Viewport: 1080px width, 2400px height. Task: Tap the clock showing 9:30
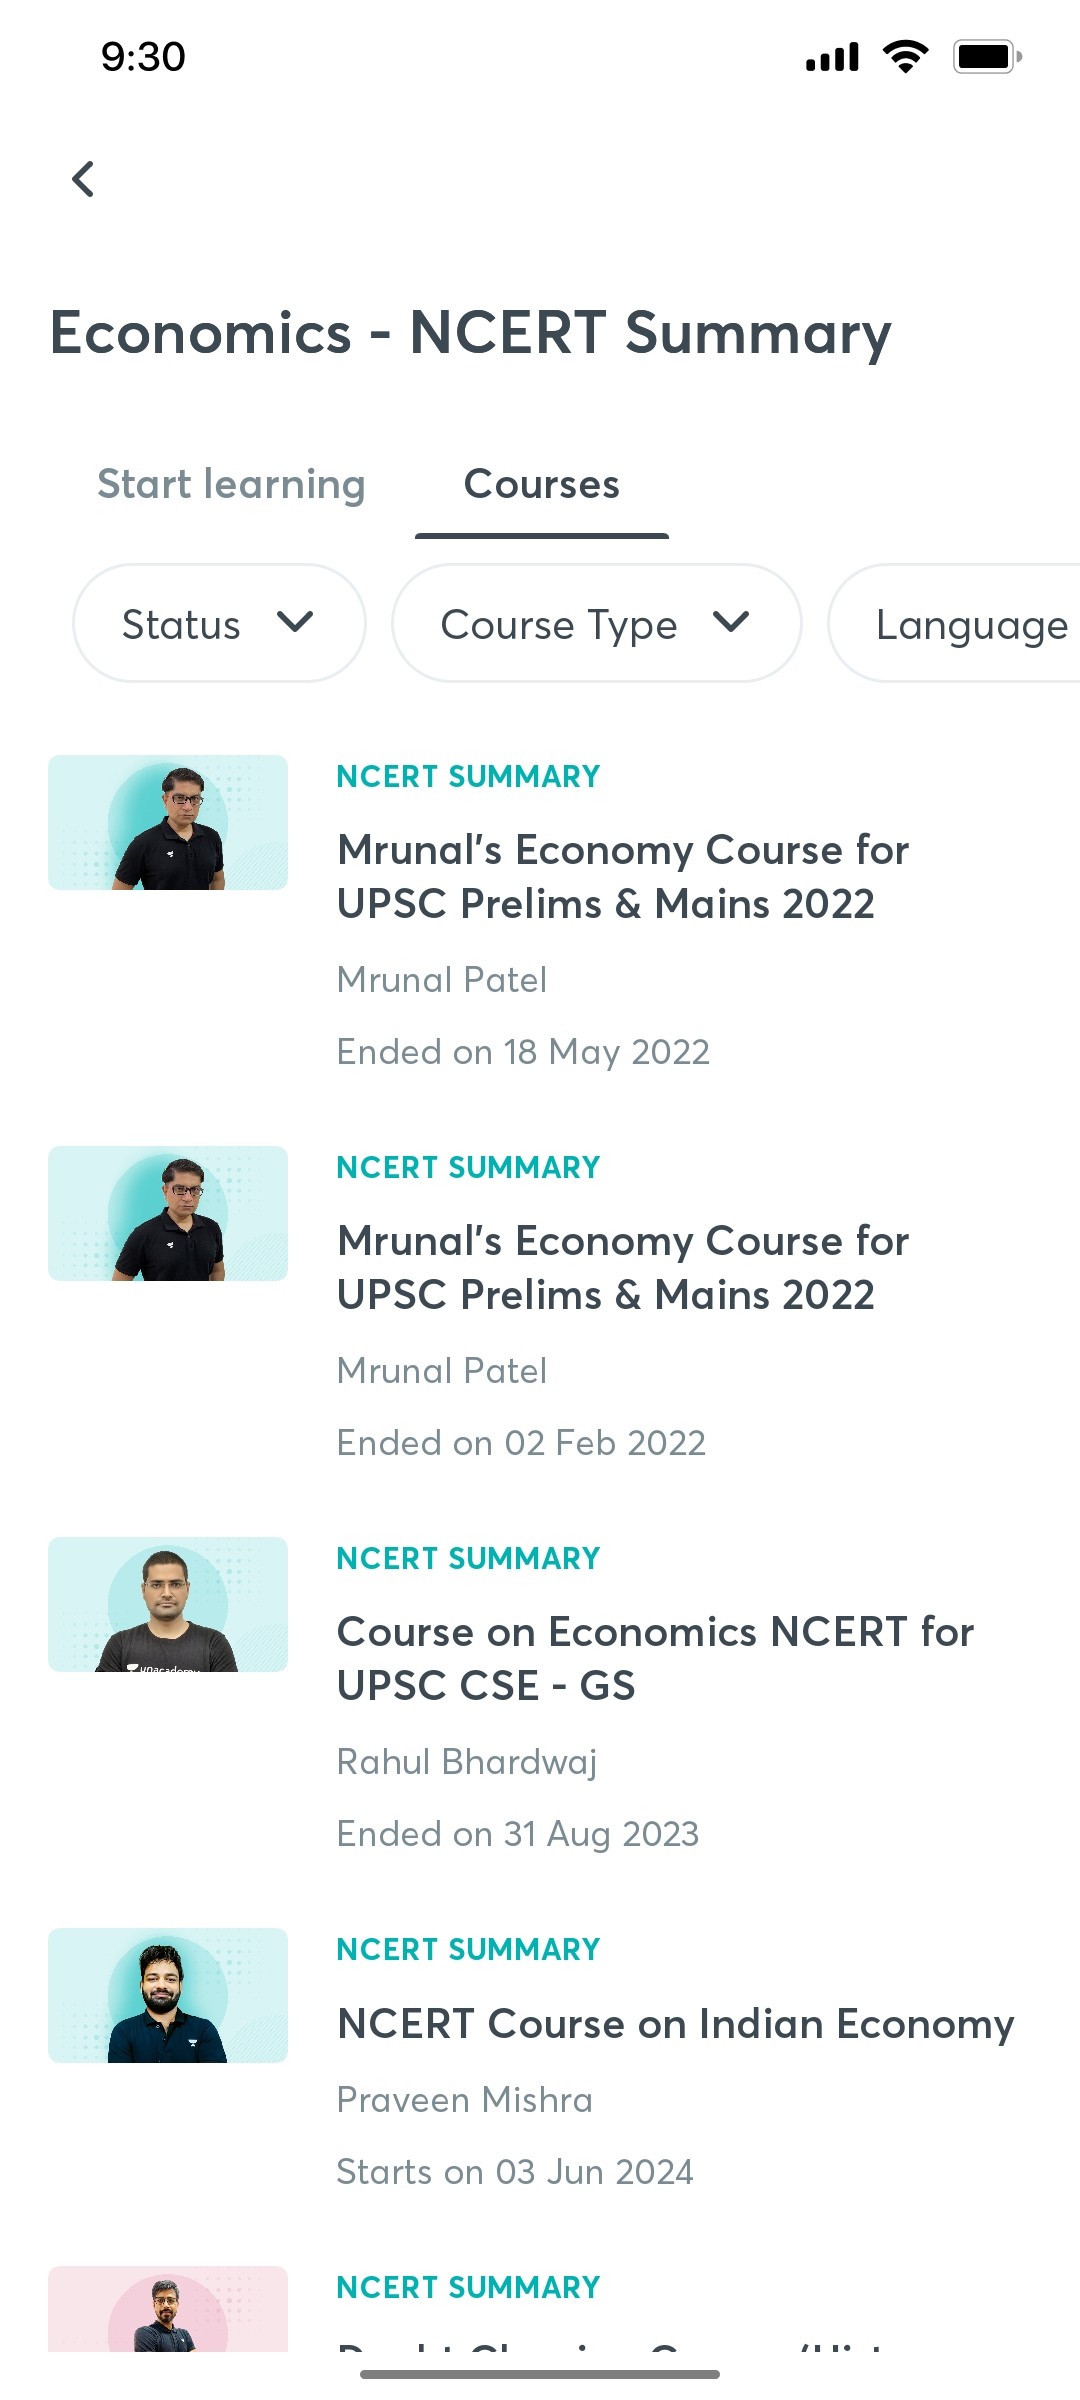141,57
